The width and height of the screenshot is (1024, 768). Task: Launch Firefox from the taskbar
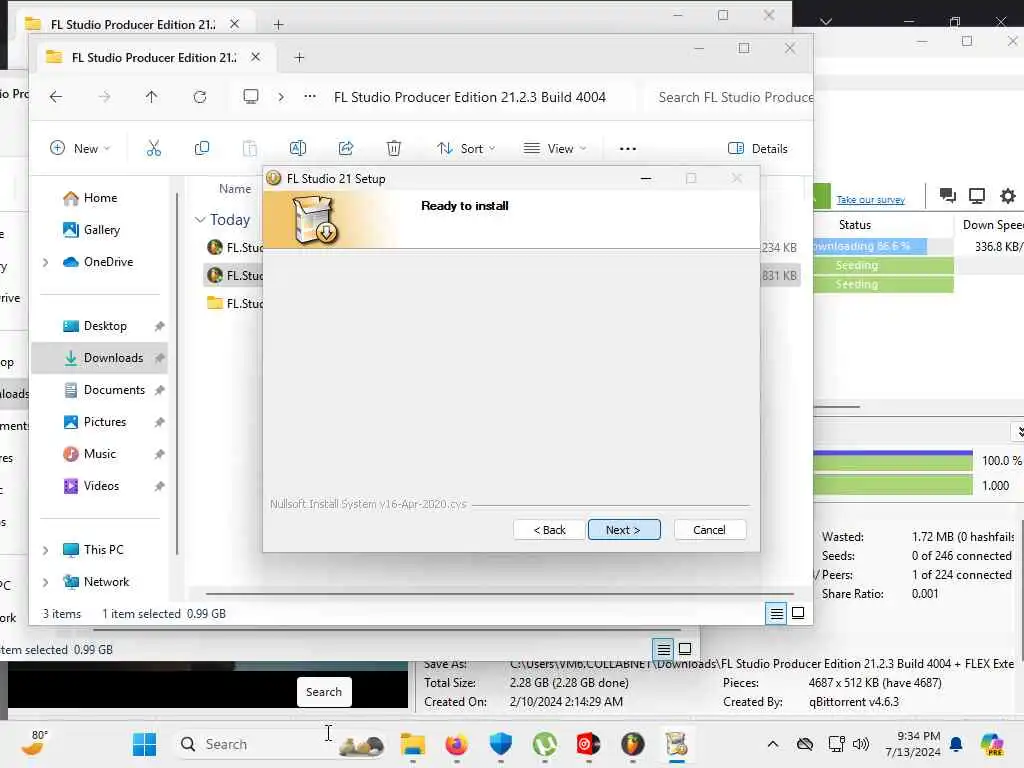(x=456, y=744)
